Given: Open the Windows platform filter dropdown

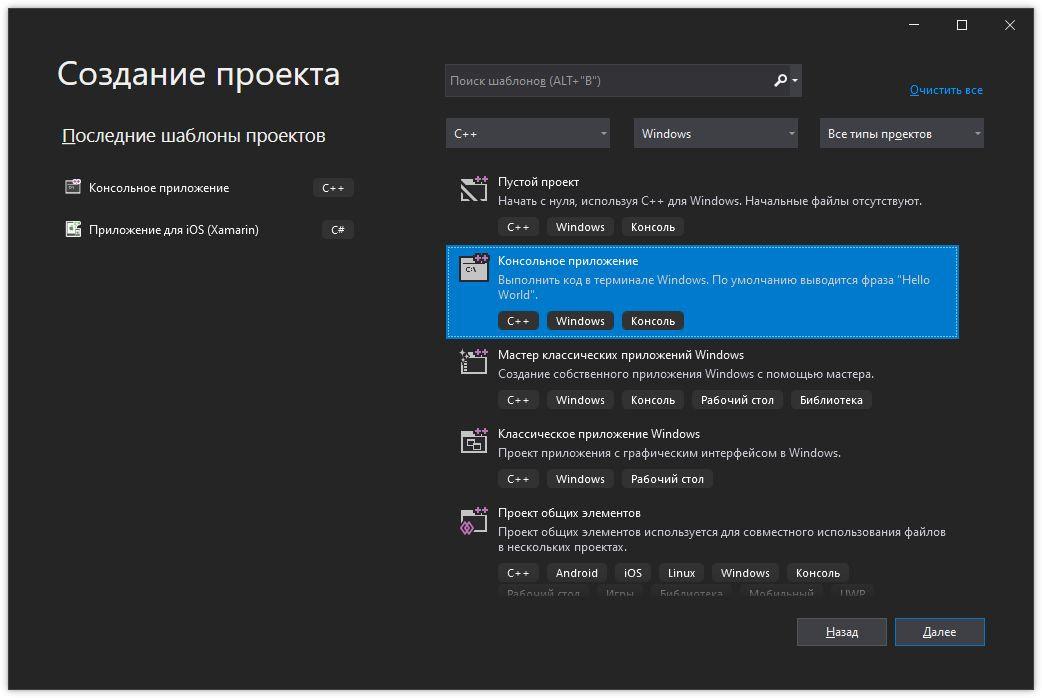Looking at the screenshot, I should pyautogui.click(x=715, y=134).
